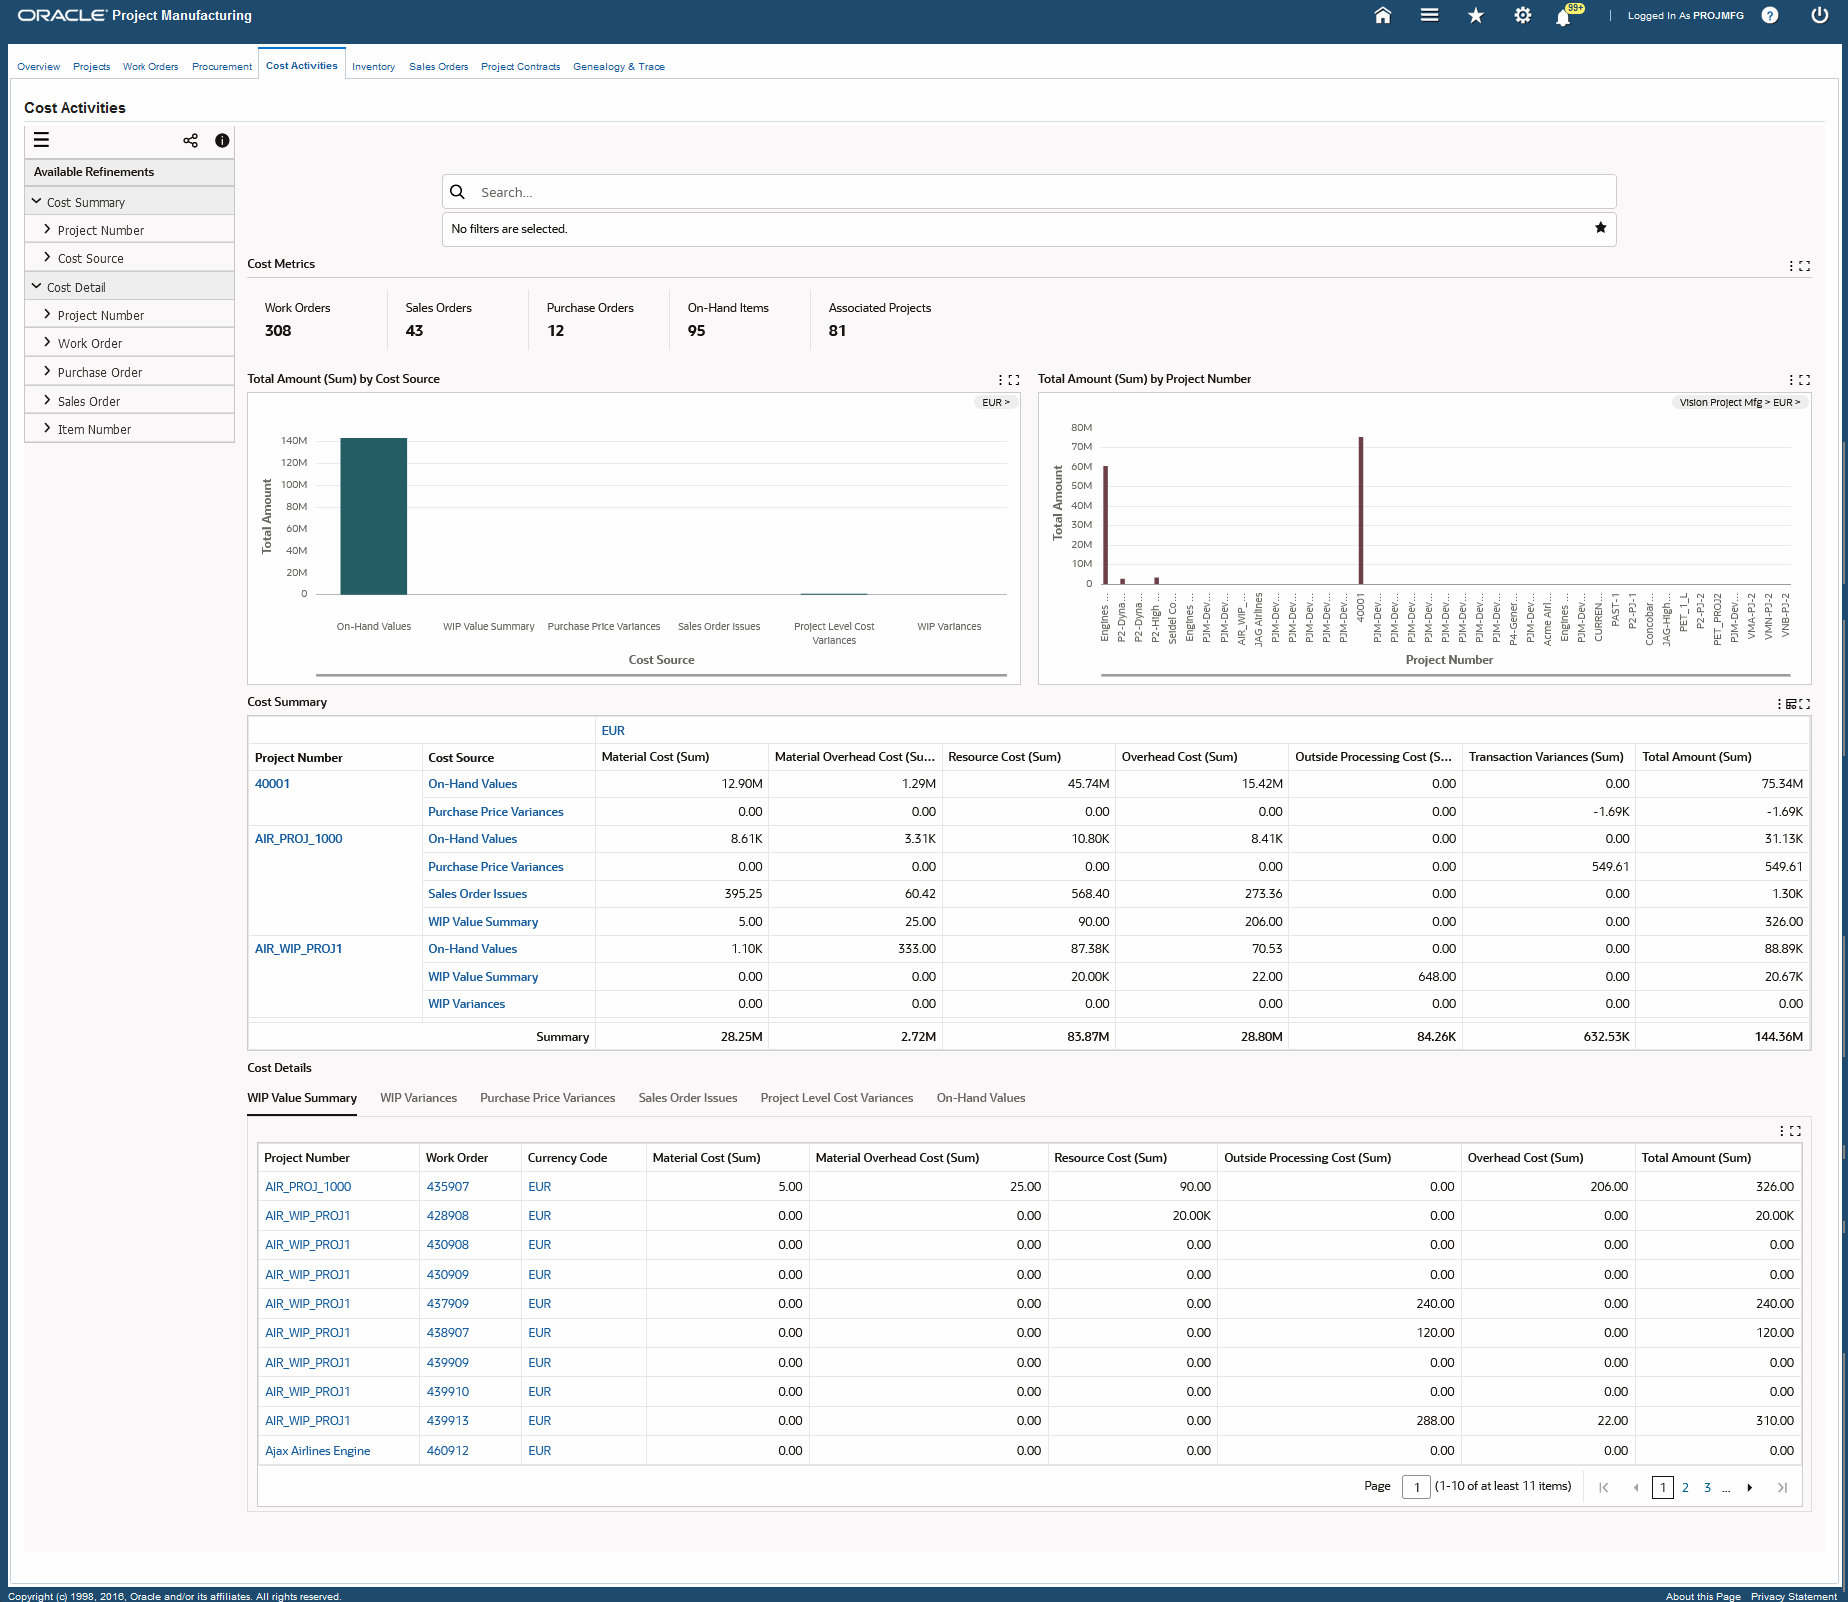Select the On-Hand Values details tab
This screenshot has height=1602, width=1848.
981,1098
